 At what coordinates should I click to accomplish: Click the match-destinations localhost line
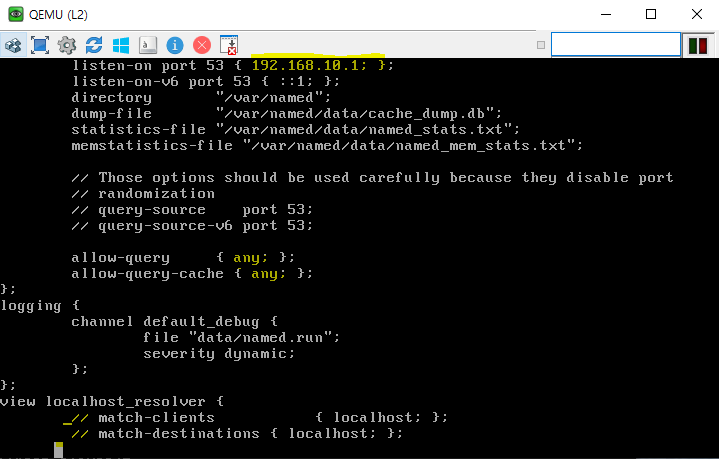[237, 433]
